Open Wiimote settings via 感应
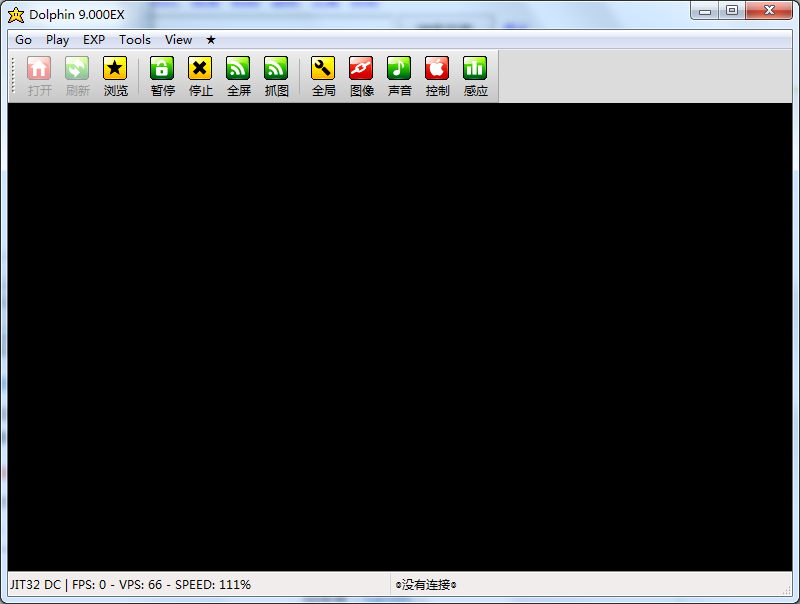800x604 pixels. [x=475, y=74]
